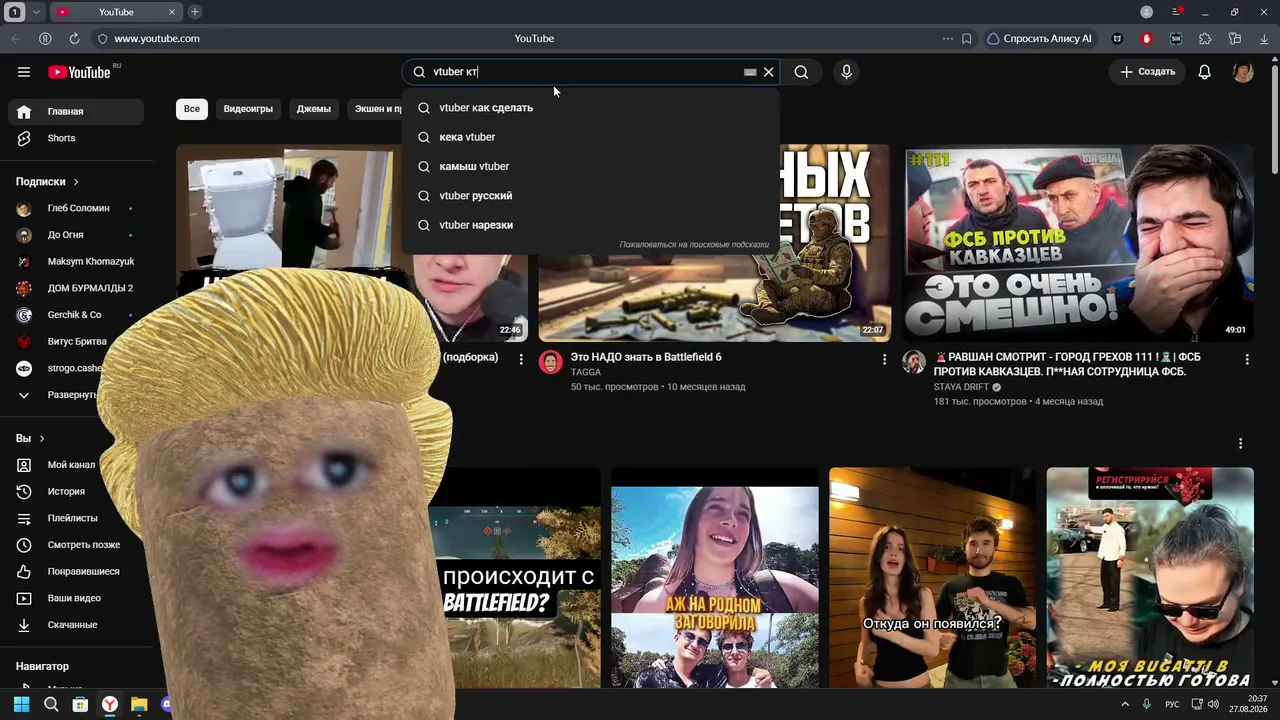The image size is (1280, 720).
Task: Open ФСБ против кавказцев video thumbnail
Action: point(1078,243)
